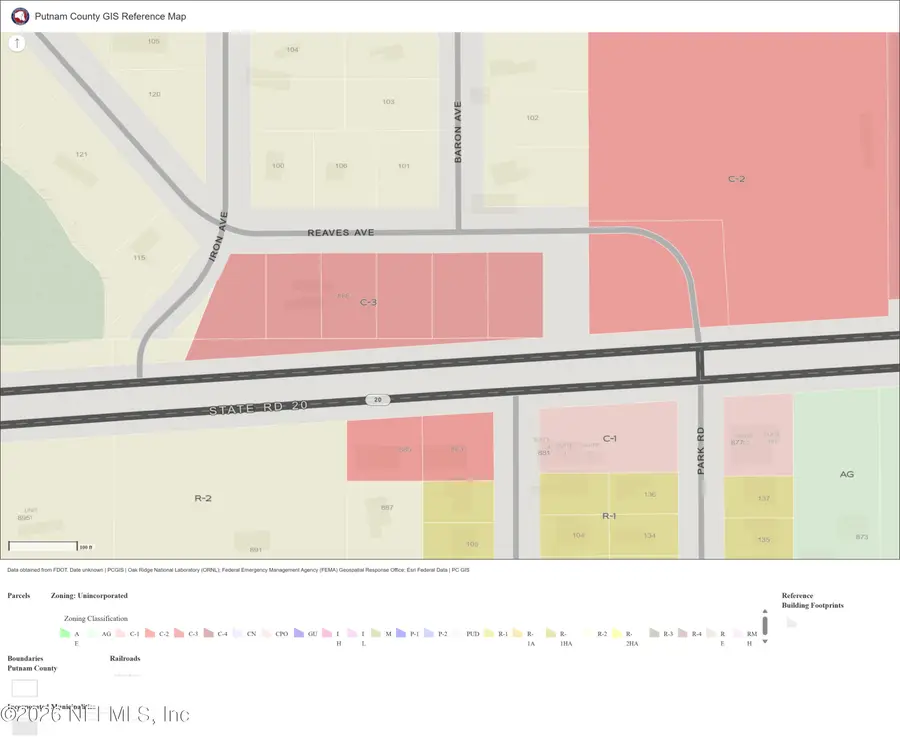This screenshot has width=900, height=748.
Task: Click the map scale bar
Action: click(43, 546)
